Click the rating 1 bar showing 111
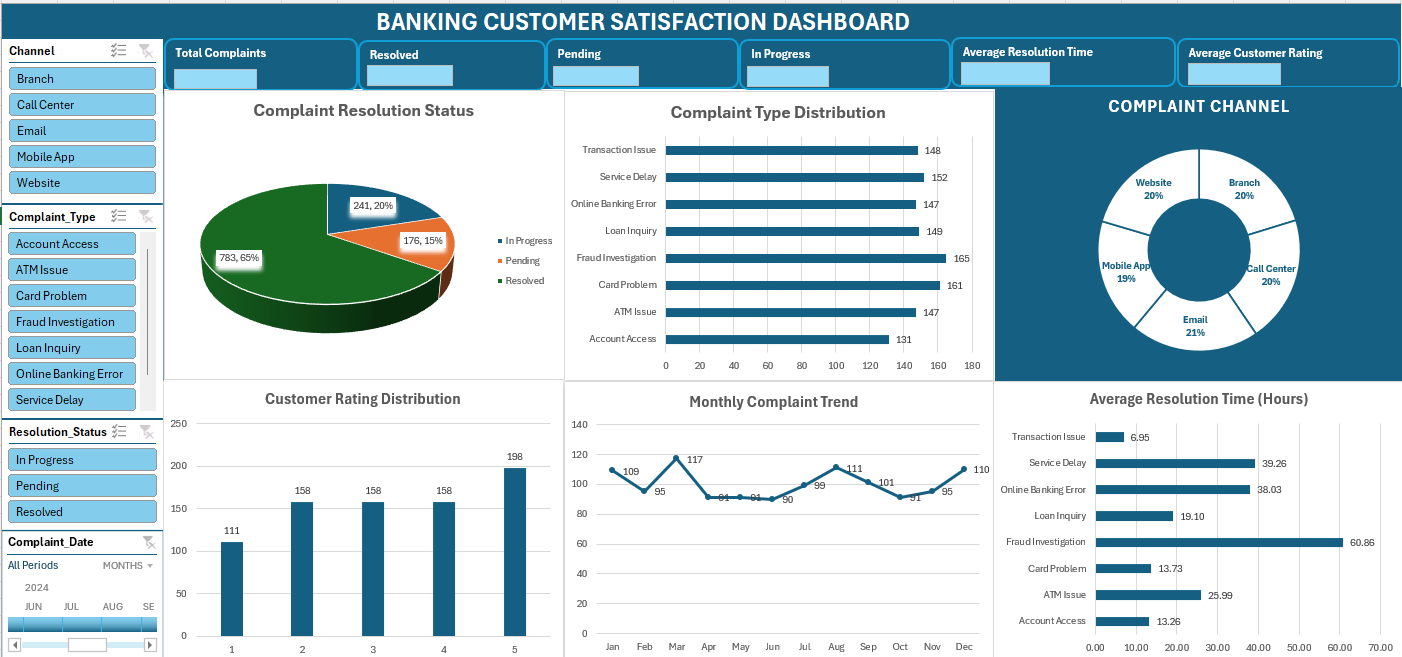 coord(232,589)
